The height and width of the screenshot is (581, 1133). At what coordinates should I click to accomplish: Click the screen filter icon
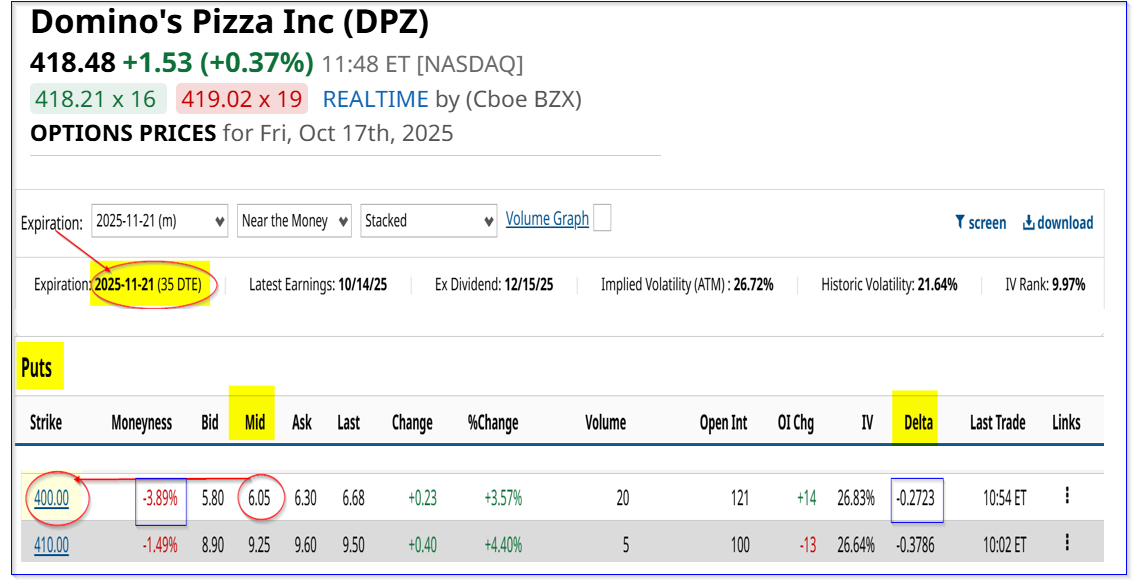click(x=960, y=223)
